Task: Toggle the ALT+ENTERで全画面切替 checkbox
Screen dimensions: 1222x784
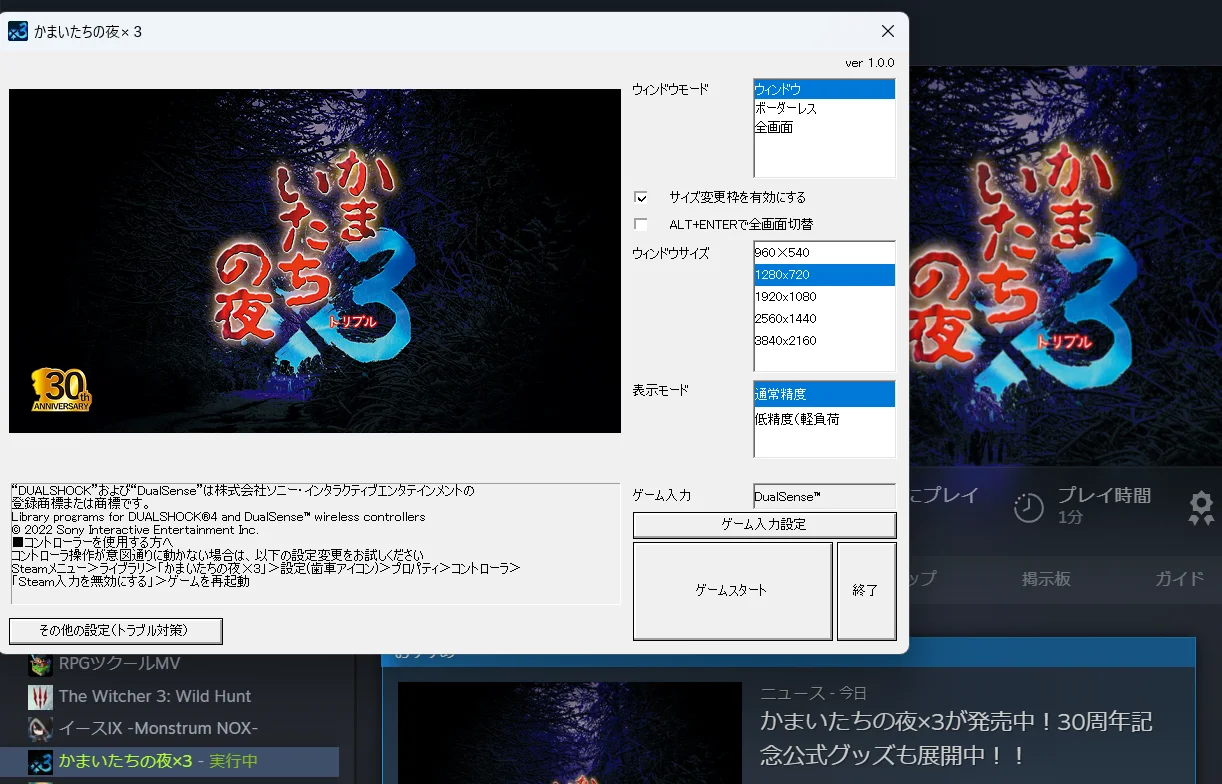Action: point(641,224)
